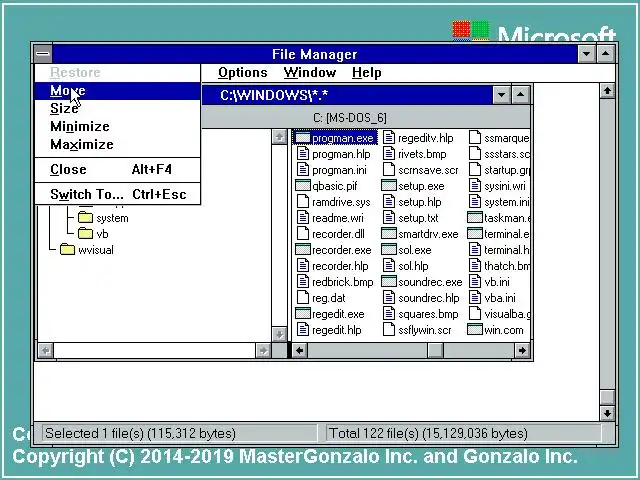Select the soundrec.exe program icon
Image resolution: width=640 pixels, height=480 pixels.
(389, 282)
